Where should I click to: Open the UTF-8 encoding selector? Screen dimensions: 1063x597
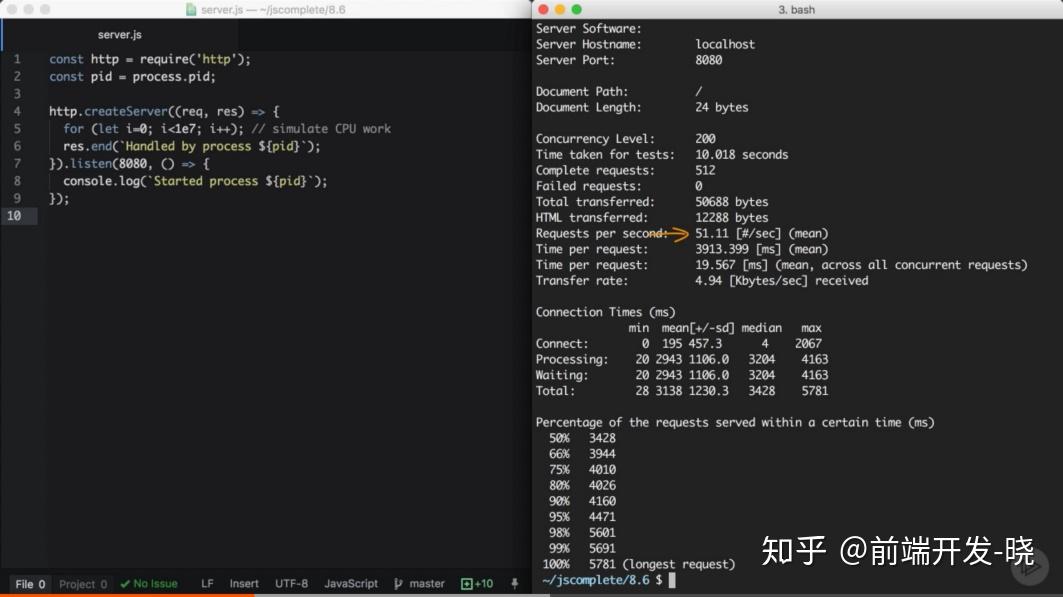(x=291, y=583)
